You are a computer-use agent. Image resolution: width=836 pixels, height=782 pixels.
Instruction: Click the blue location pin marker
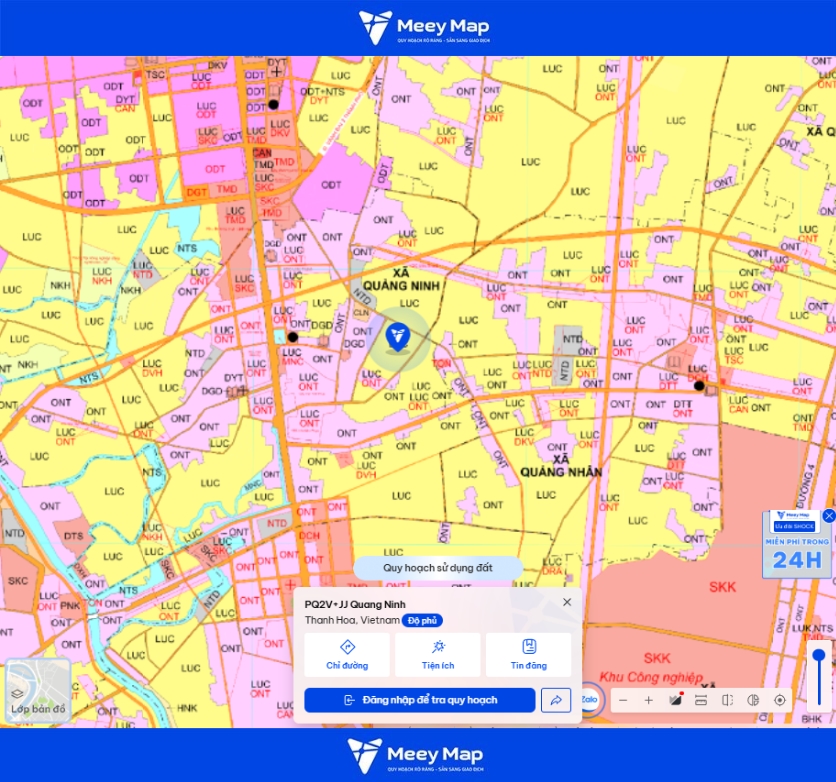tap(397, 337)
